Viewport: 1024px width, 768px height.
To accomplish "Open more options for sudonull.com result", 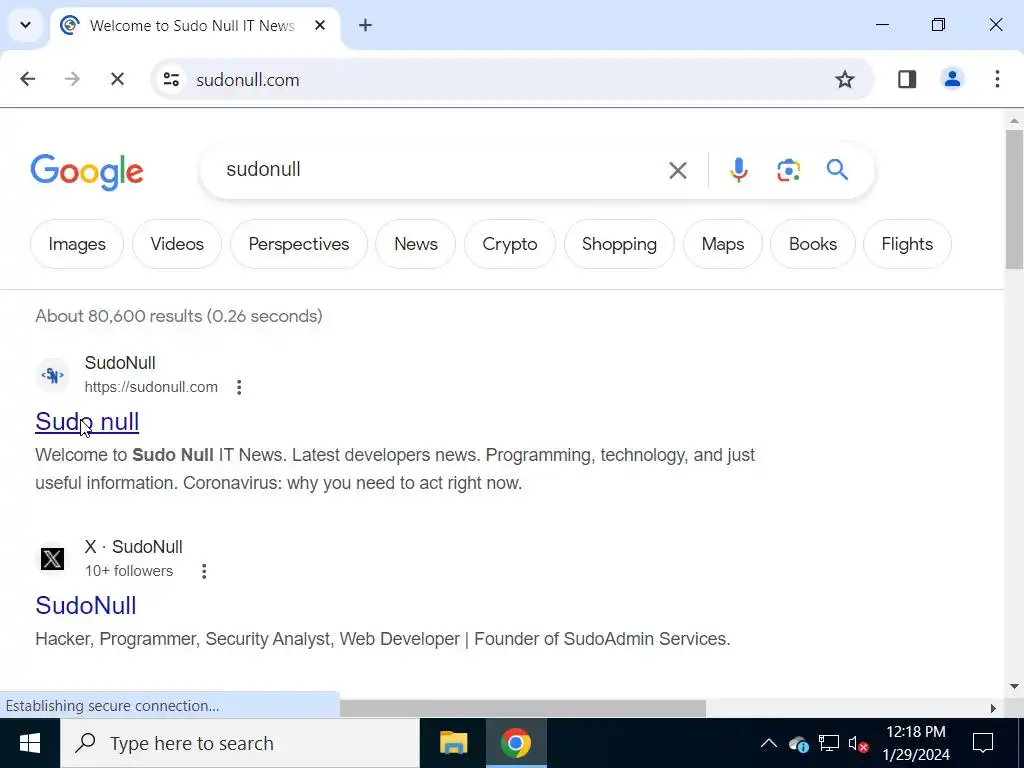I will click(239, 387).
